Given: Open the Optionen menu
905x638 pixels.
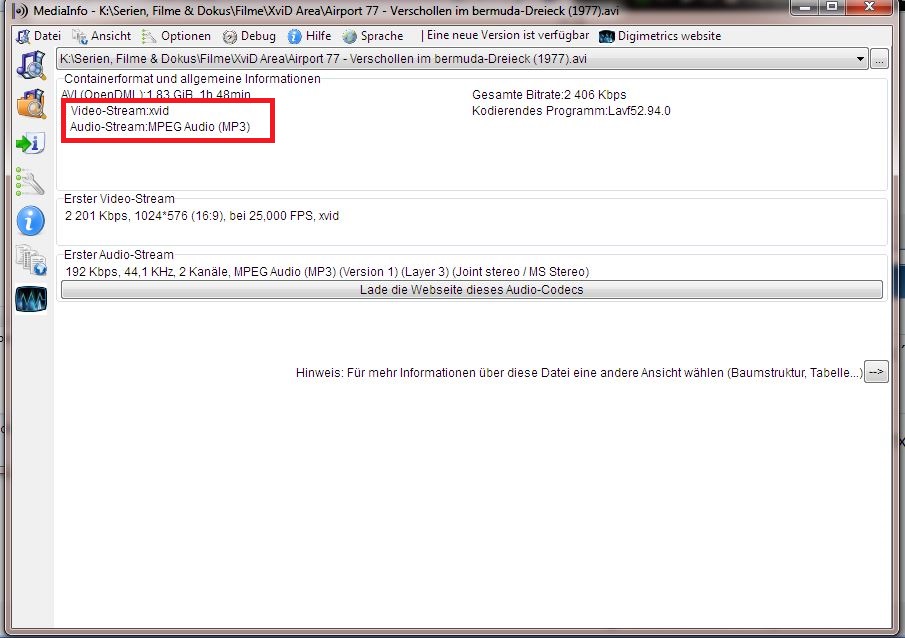Looking at the screenshot, I should tap(177, 36).
